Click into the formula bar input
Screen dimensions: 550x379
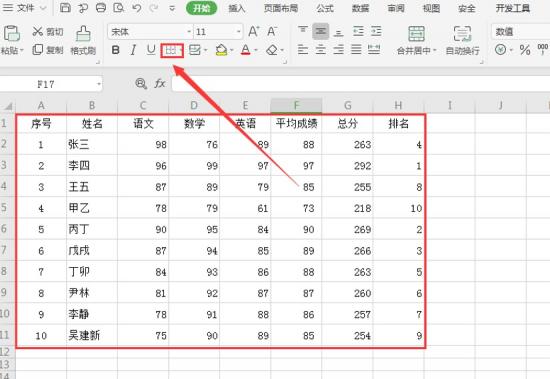coord(361,84)
